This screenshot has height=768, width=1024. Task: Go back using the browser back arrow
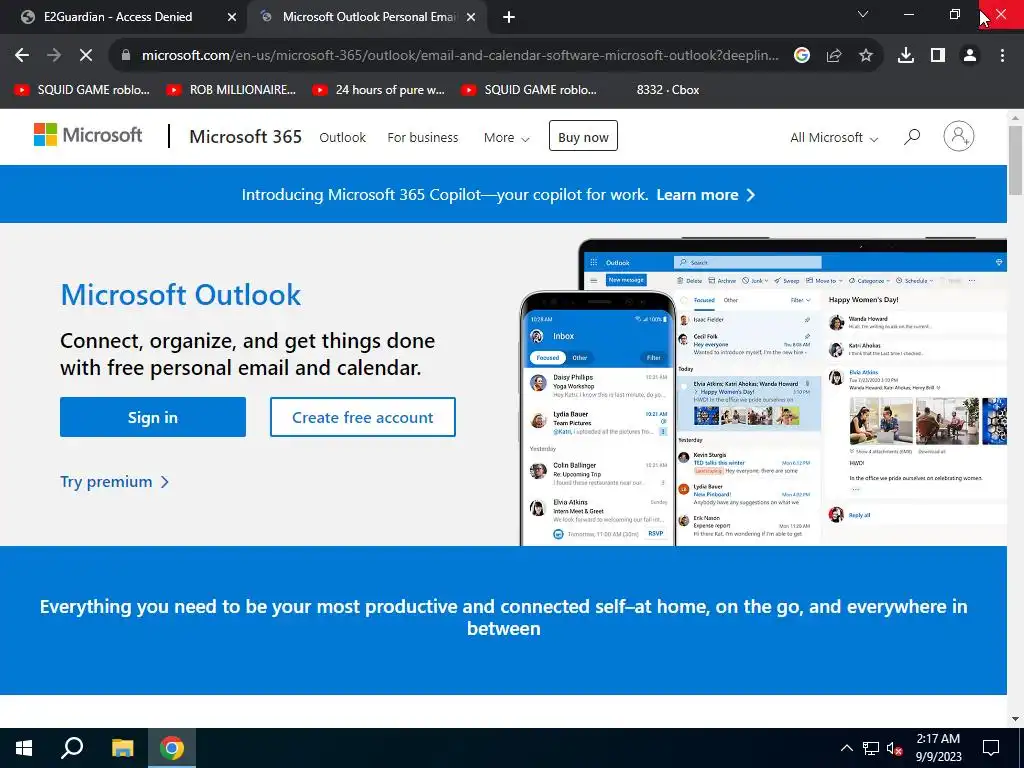tap(22, 56)
